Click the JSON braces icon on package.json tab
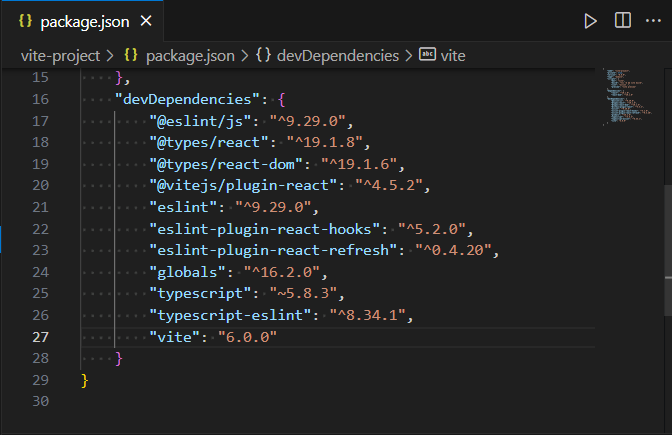This screenshot has height=435, width=672. pyautogui.click(x=25, y=21)
